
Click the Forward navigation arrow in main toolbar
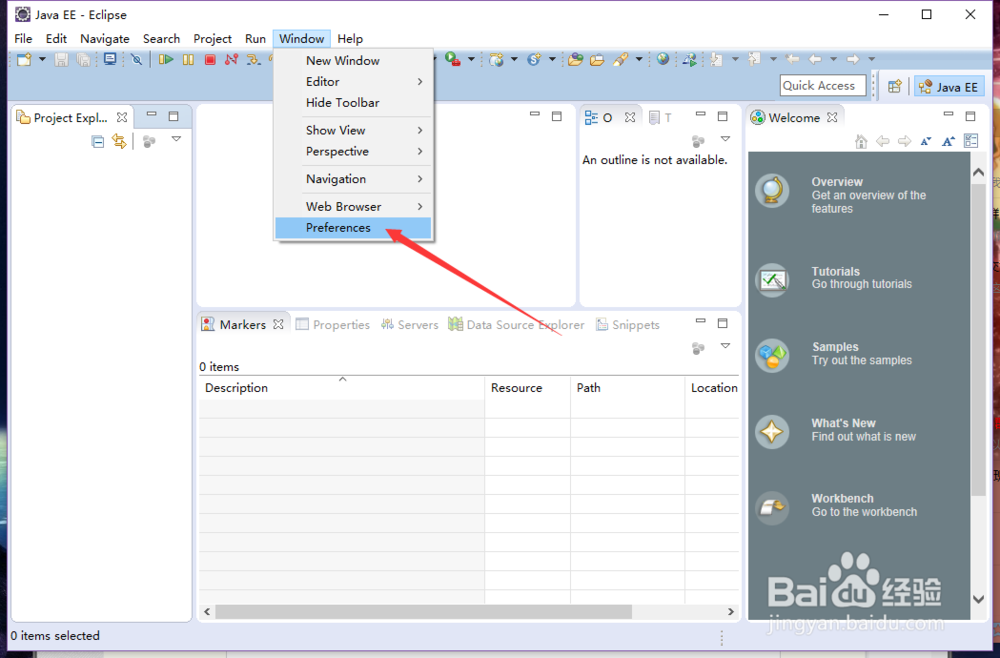click(853, 59)
